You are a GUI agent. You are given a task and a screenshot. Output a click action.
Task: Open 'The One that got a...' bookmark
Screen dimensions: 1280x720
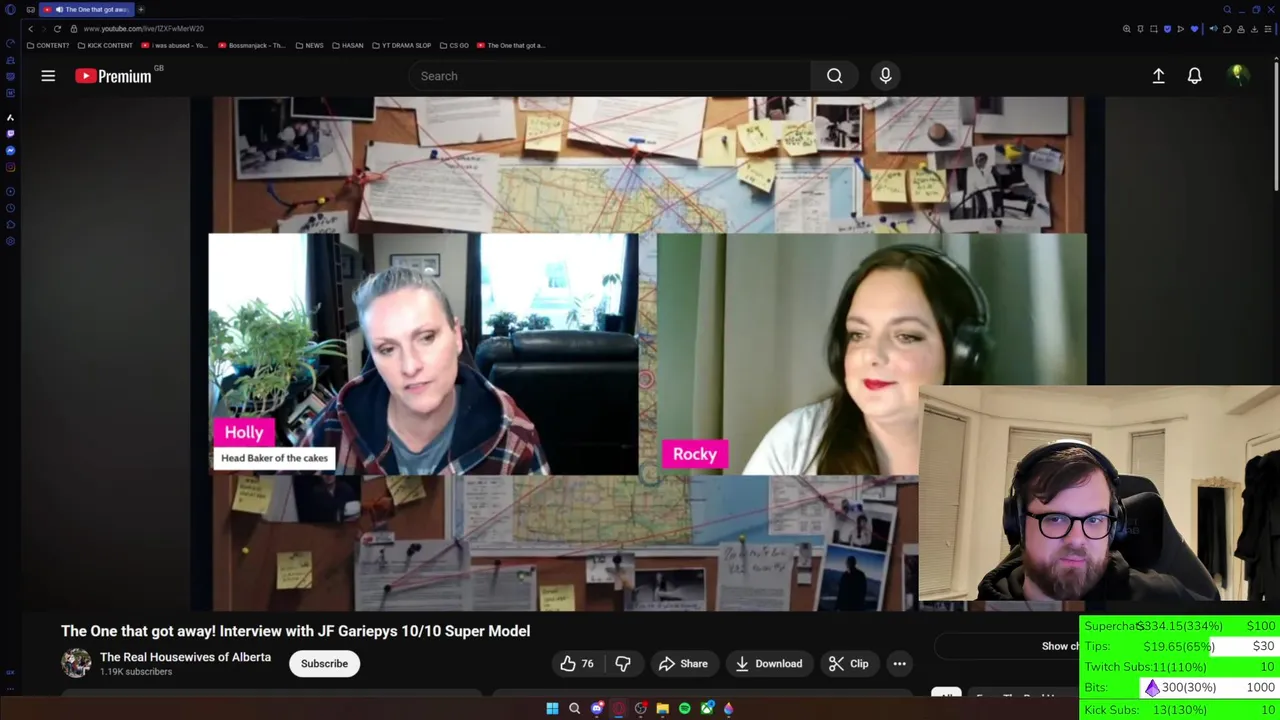pos(511,45)
